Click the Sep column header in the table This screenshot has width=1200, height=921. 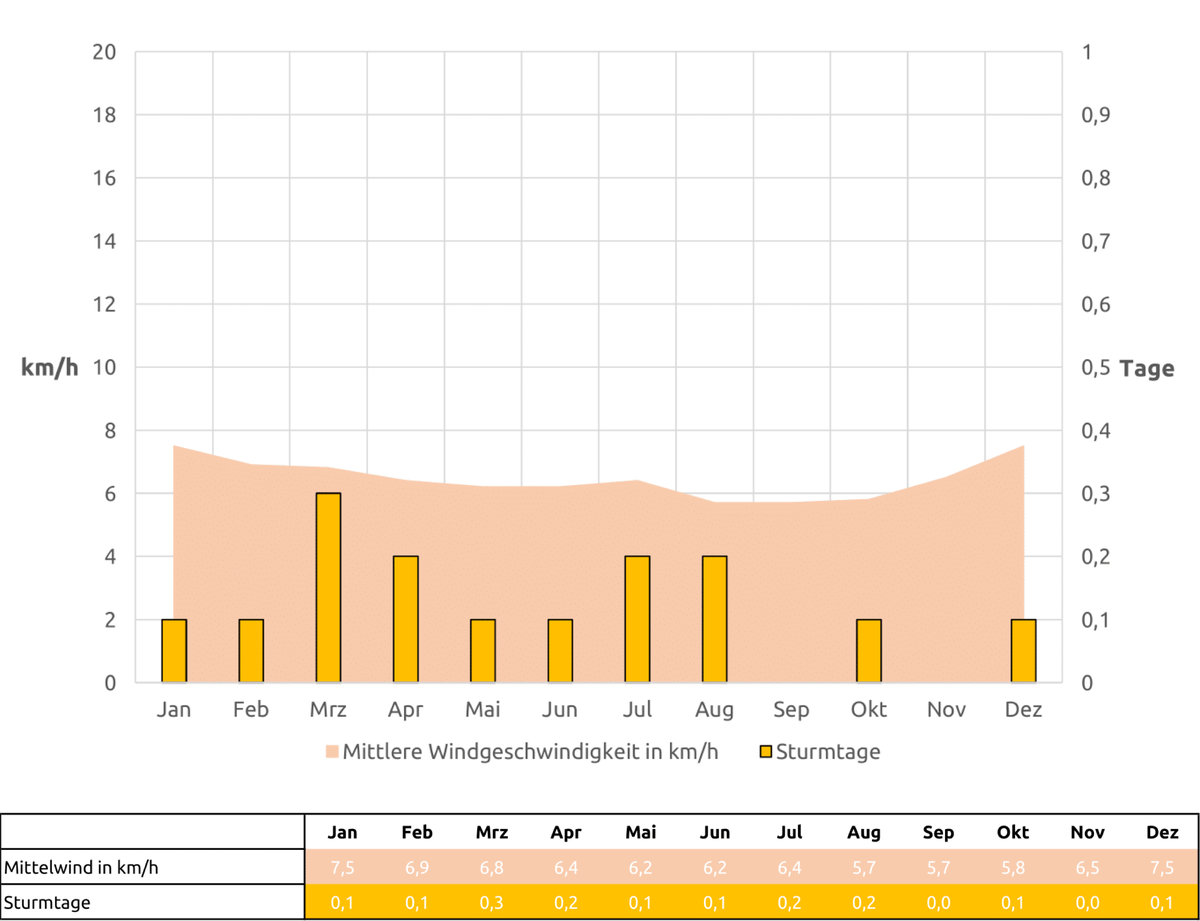coord(937,832)
